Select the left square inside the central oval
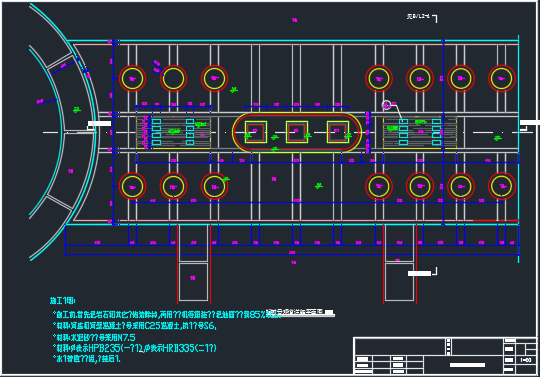Viewport: 540px width, 377px height. pyautogui.click(x=256, y=132)
